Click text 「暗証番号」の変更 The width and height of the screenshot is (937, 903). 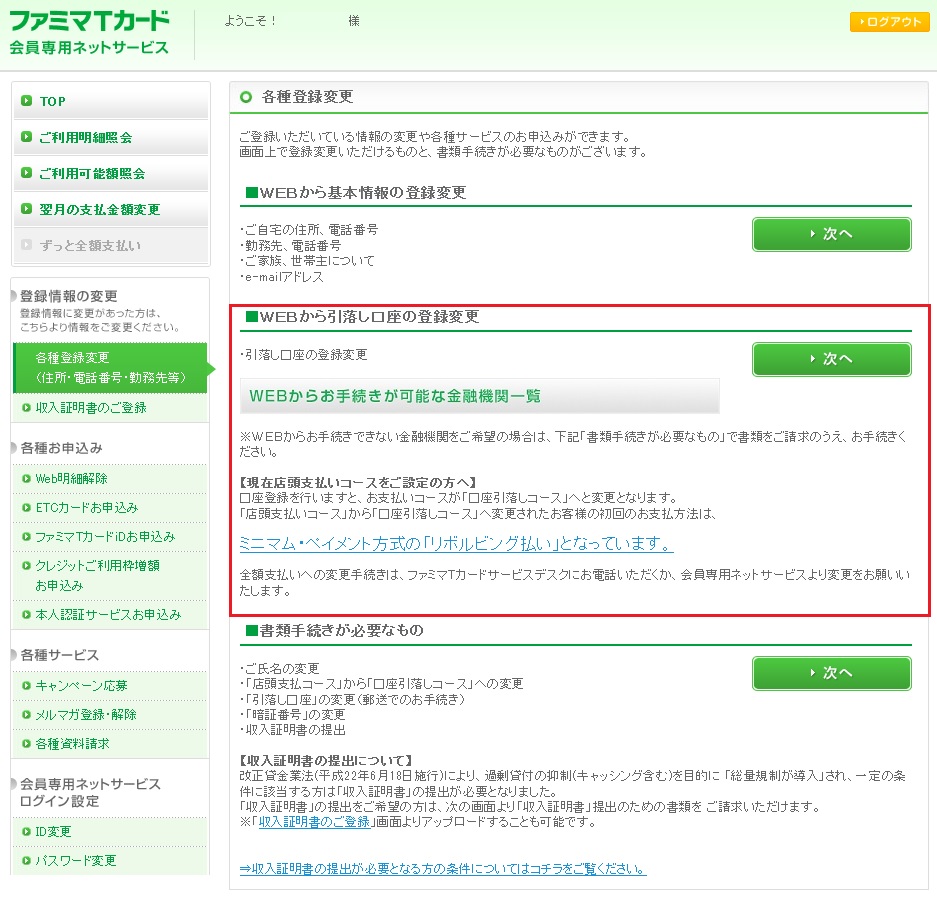(x=295, y=715)
